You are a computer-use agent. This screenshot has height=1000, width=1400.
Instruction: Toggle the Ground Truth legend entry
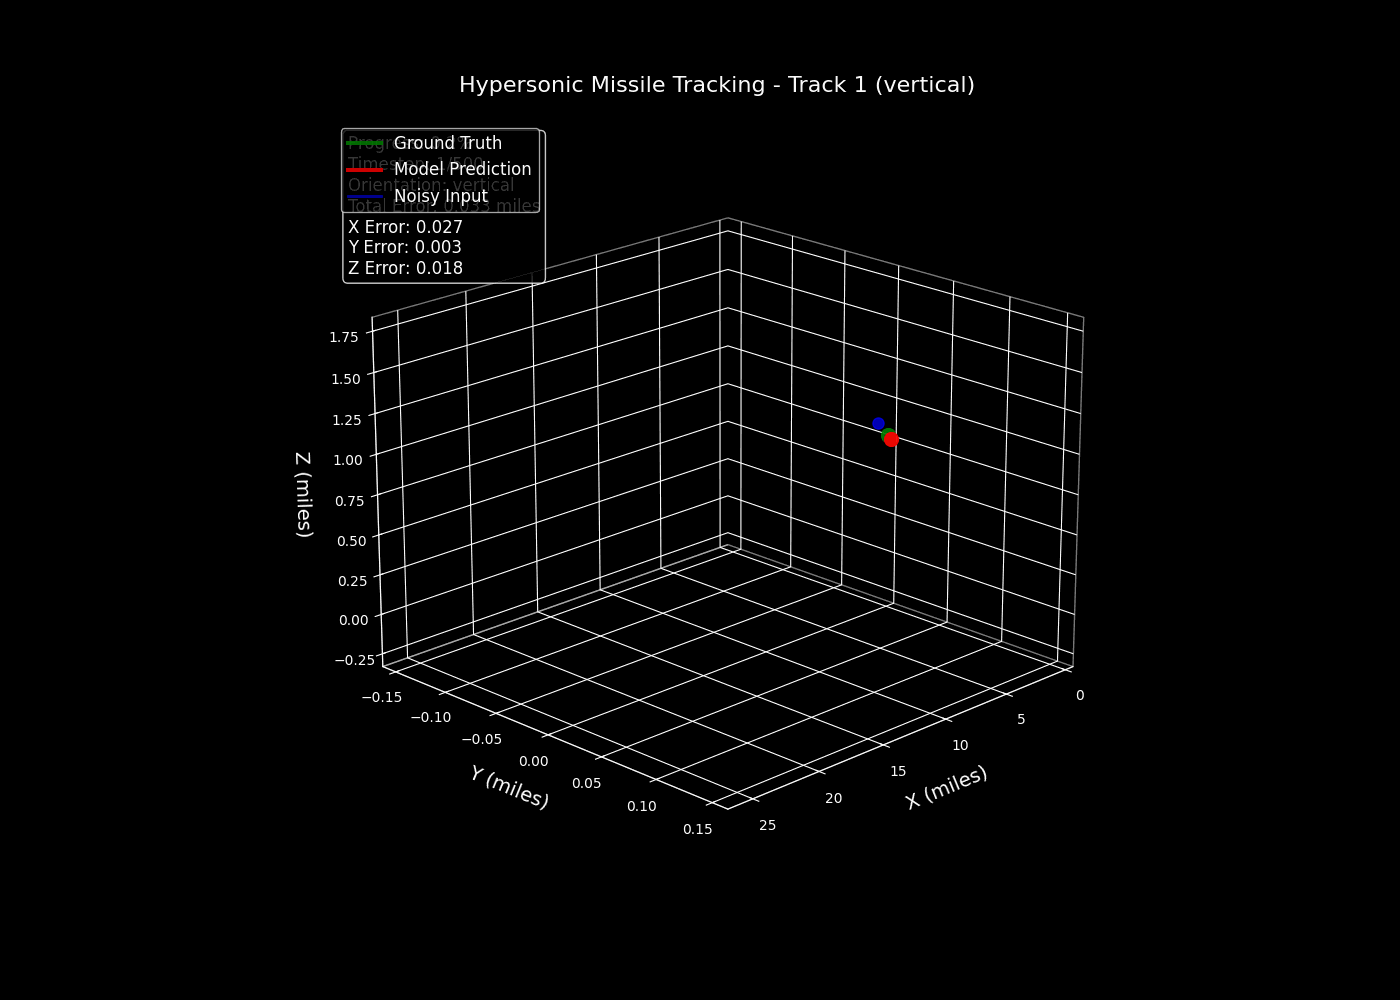(448, 143)
